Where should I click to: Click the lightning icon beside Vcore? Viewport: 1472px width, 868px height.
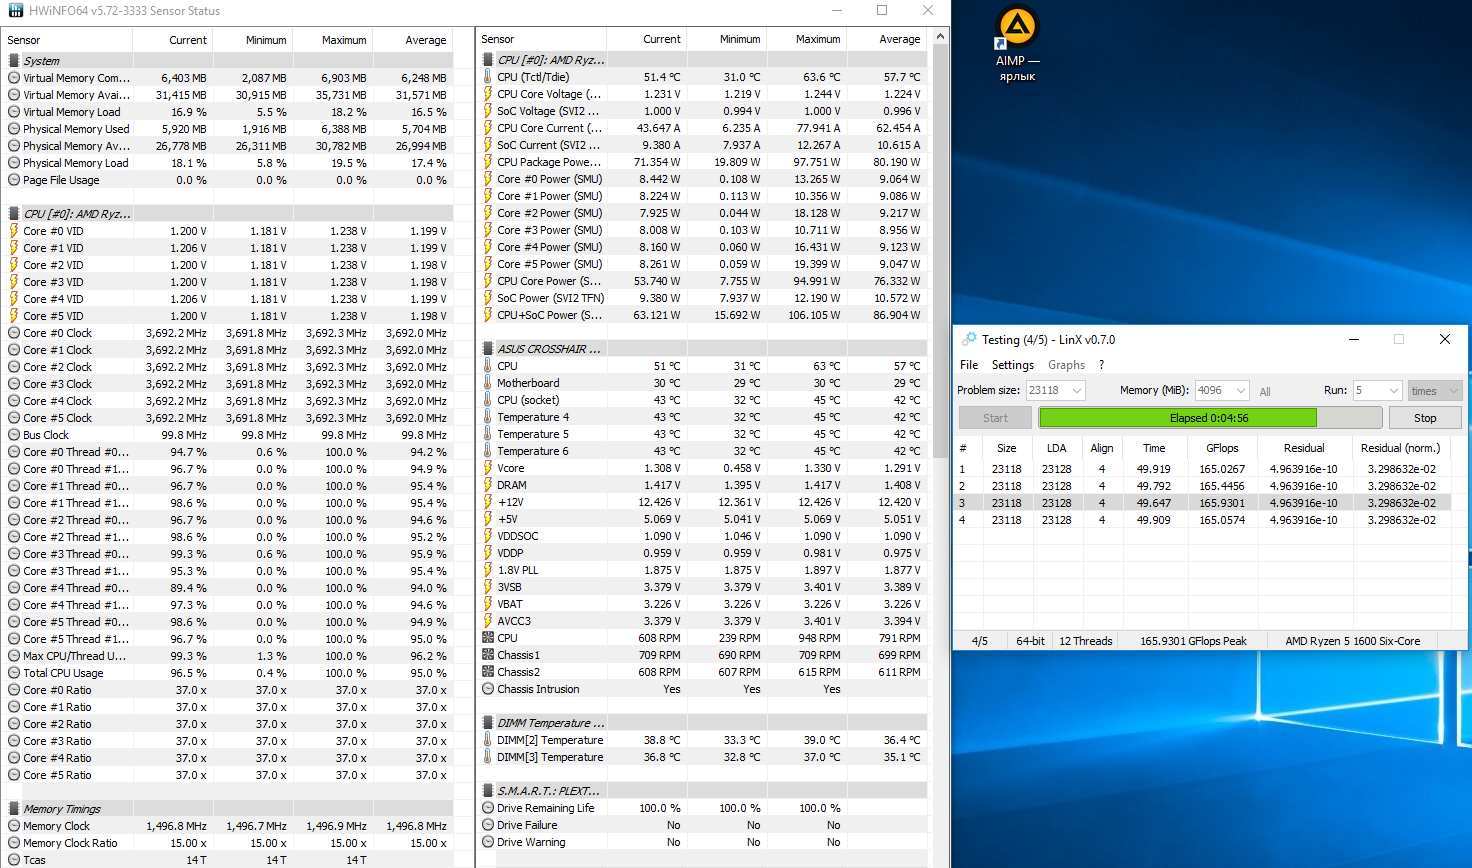coord(488,468)
